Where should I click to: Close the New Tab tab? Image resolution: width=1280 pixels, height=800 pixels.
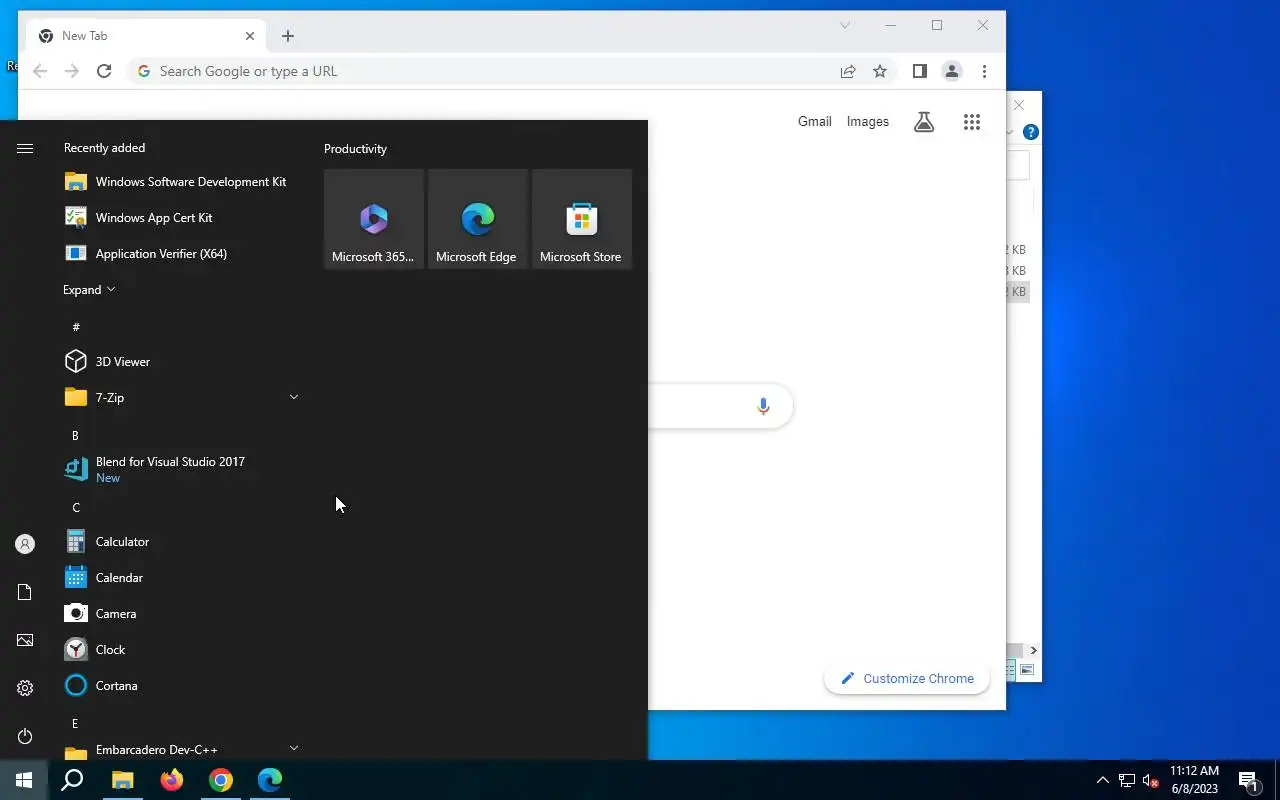tap(250, 36)
